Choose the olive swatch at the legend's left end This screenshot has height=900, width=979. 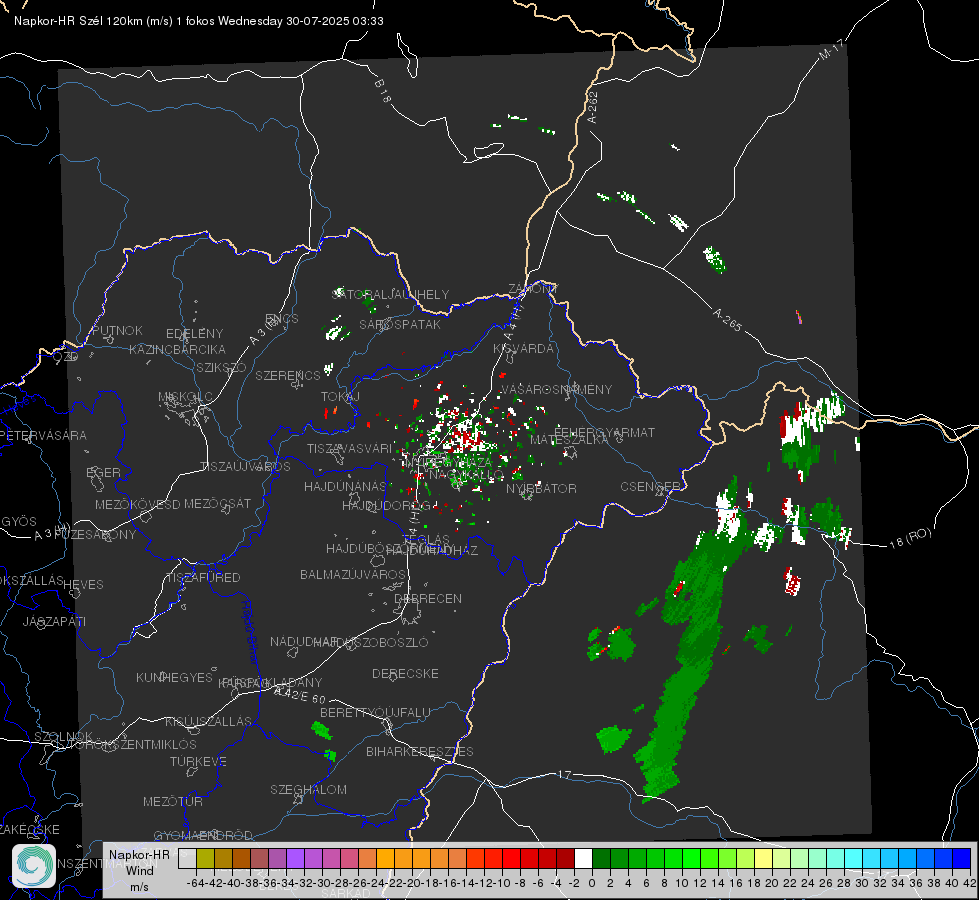click(x=205, y=858)
